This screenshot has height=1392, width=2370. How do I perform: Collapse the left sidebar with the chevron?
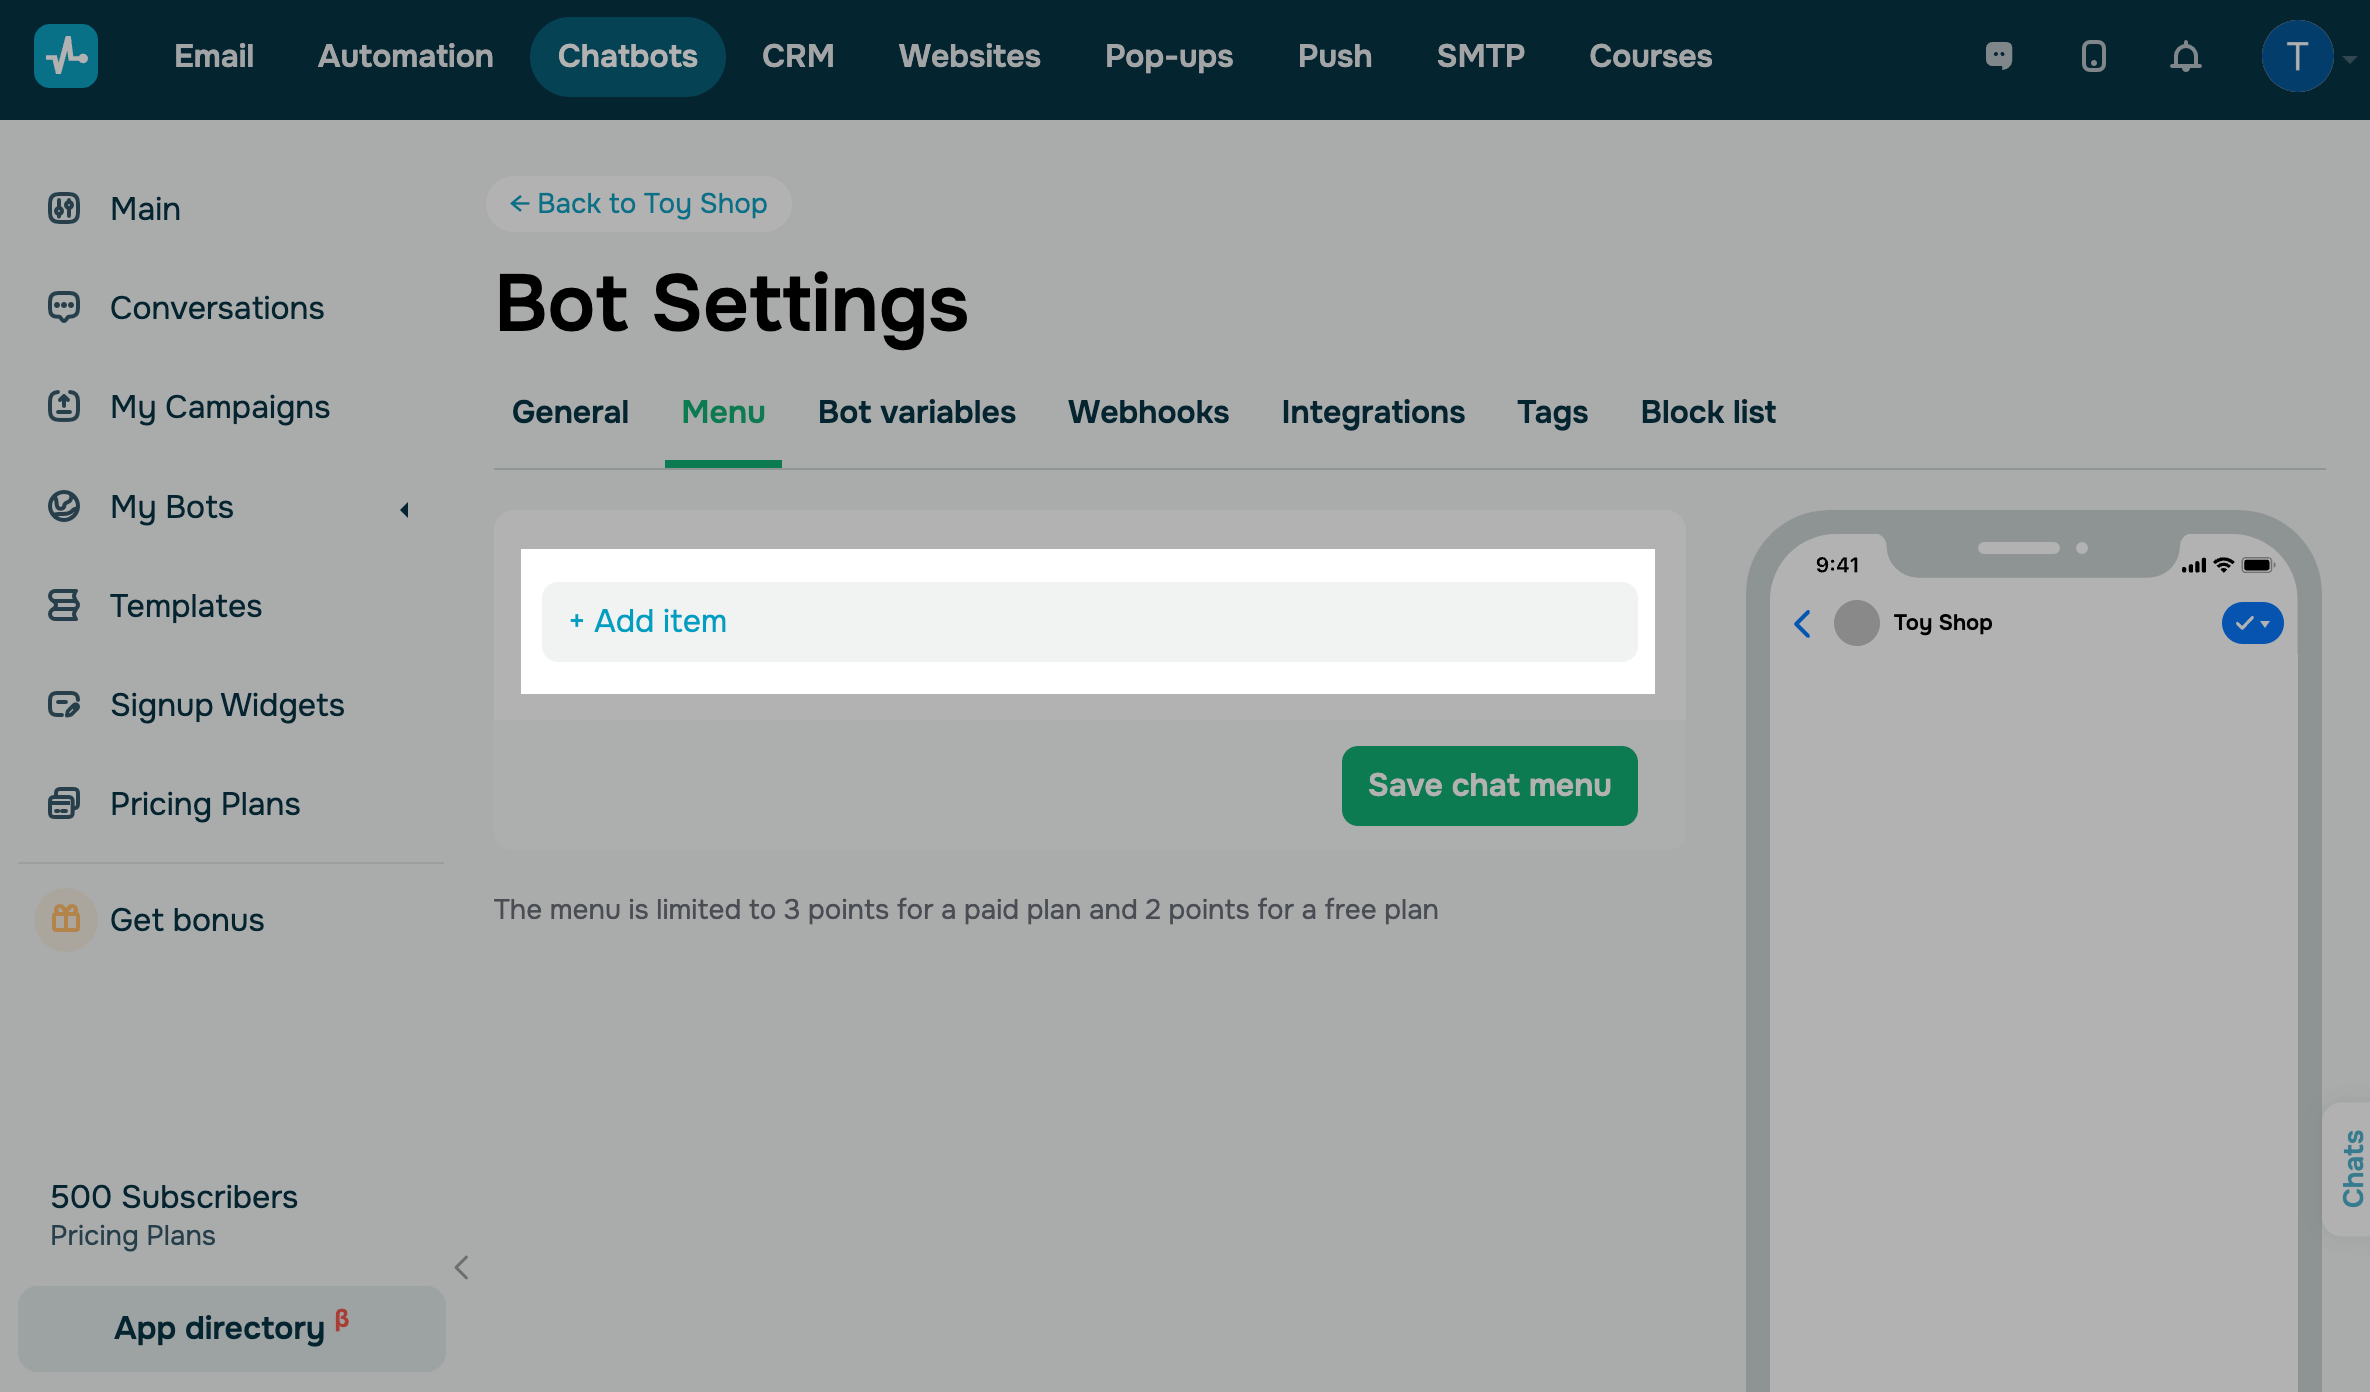462,1268
